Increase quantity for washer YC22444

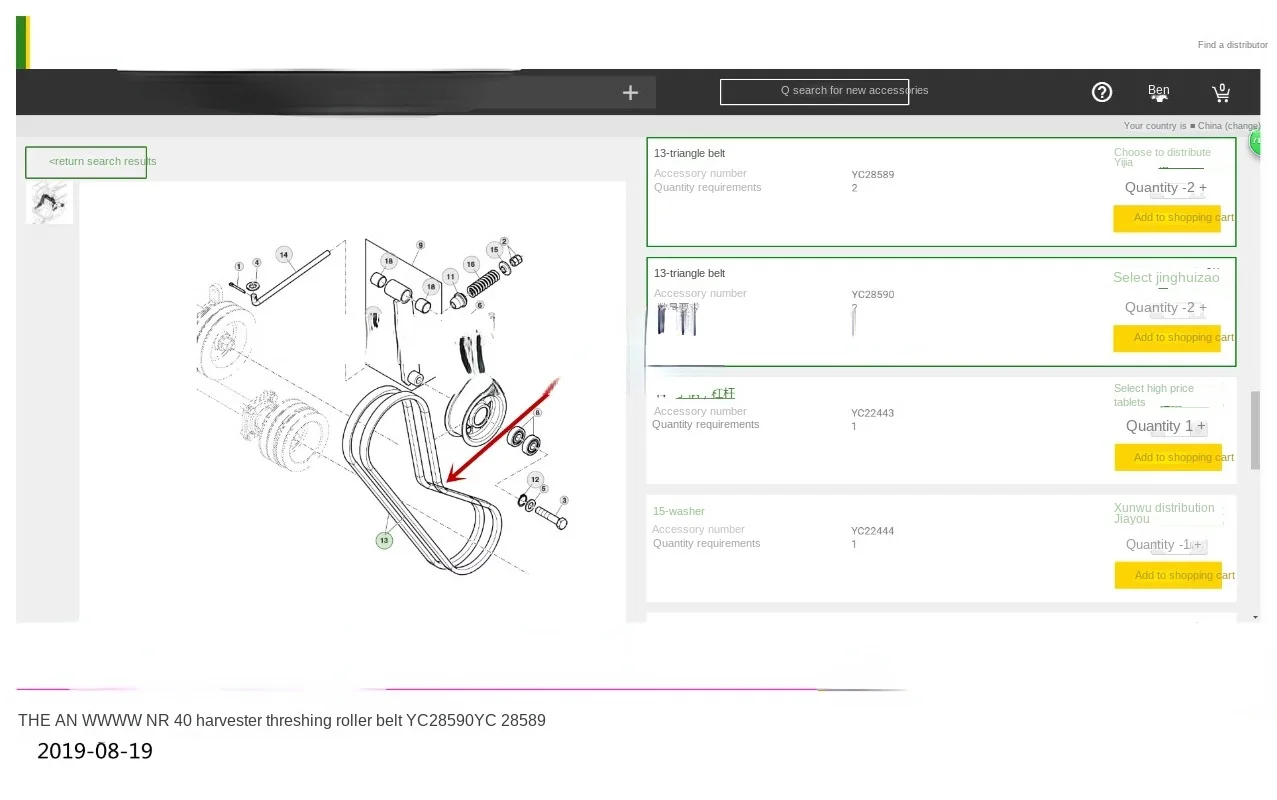coord(1197,545)
